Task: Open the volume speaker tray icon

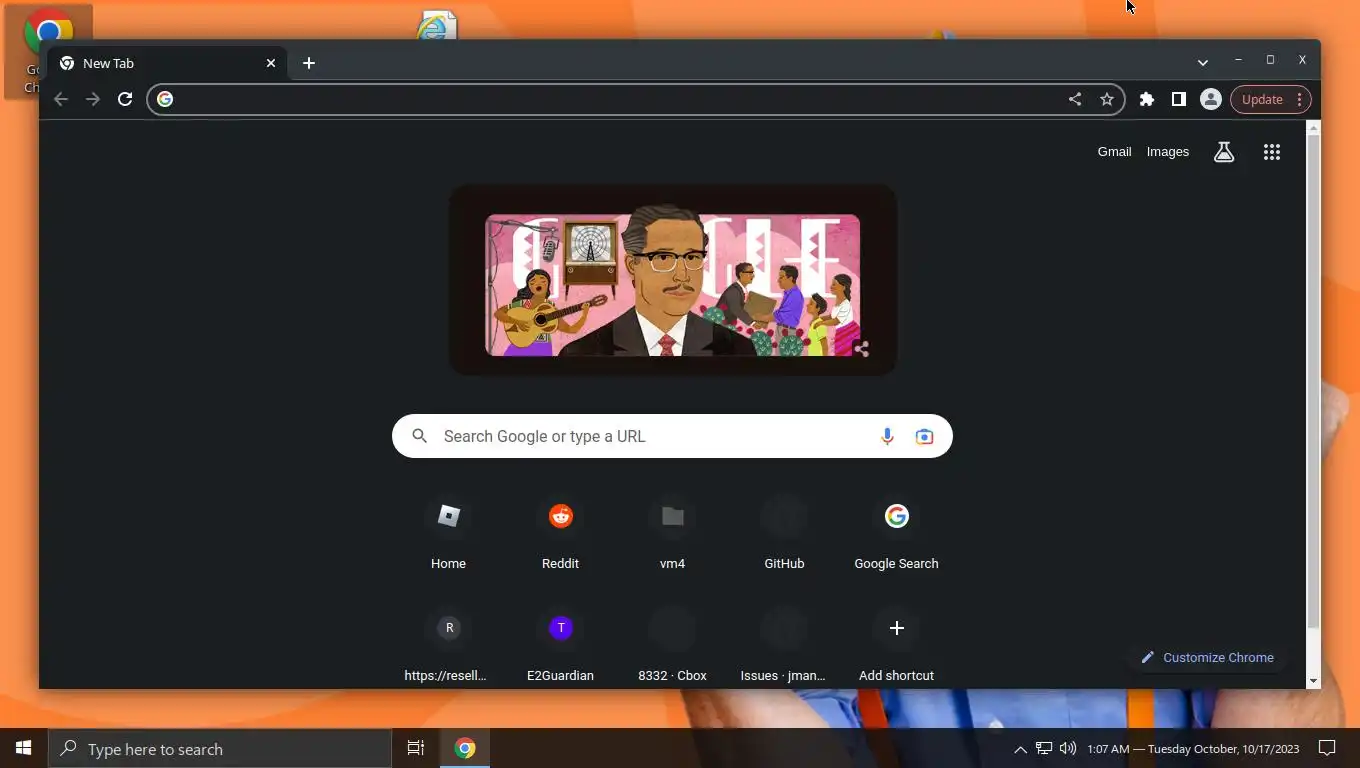Action: click(1068, 748)
